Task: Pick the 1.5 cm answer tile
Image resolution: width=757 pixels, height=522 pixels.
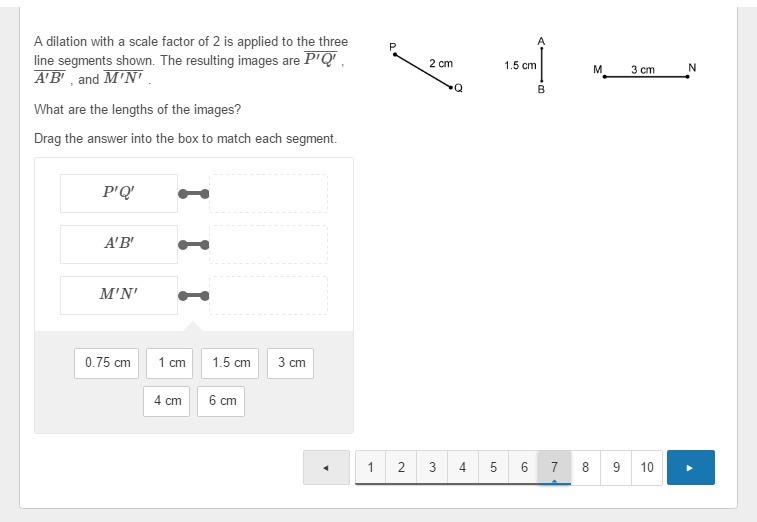Action: pyautogui.click(x=231, y=363)
